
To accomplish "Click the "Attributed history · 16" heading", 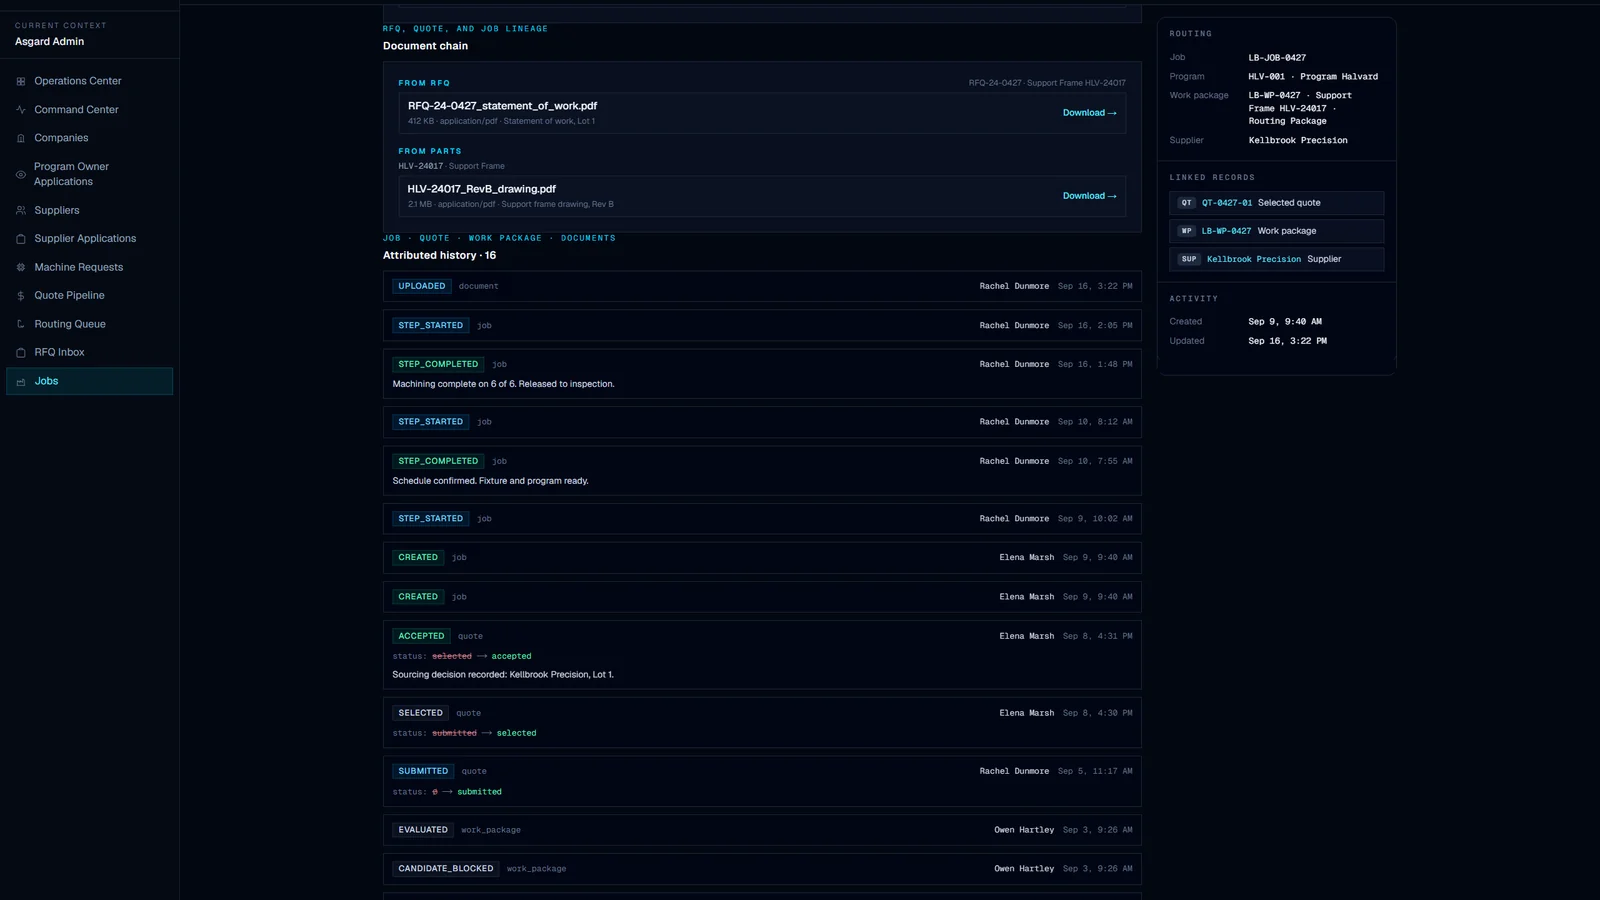I will click(440, 256).
